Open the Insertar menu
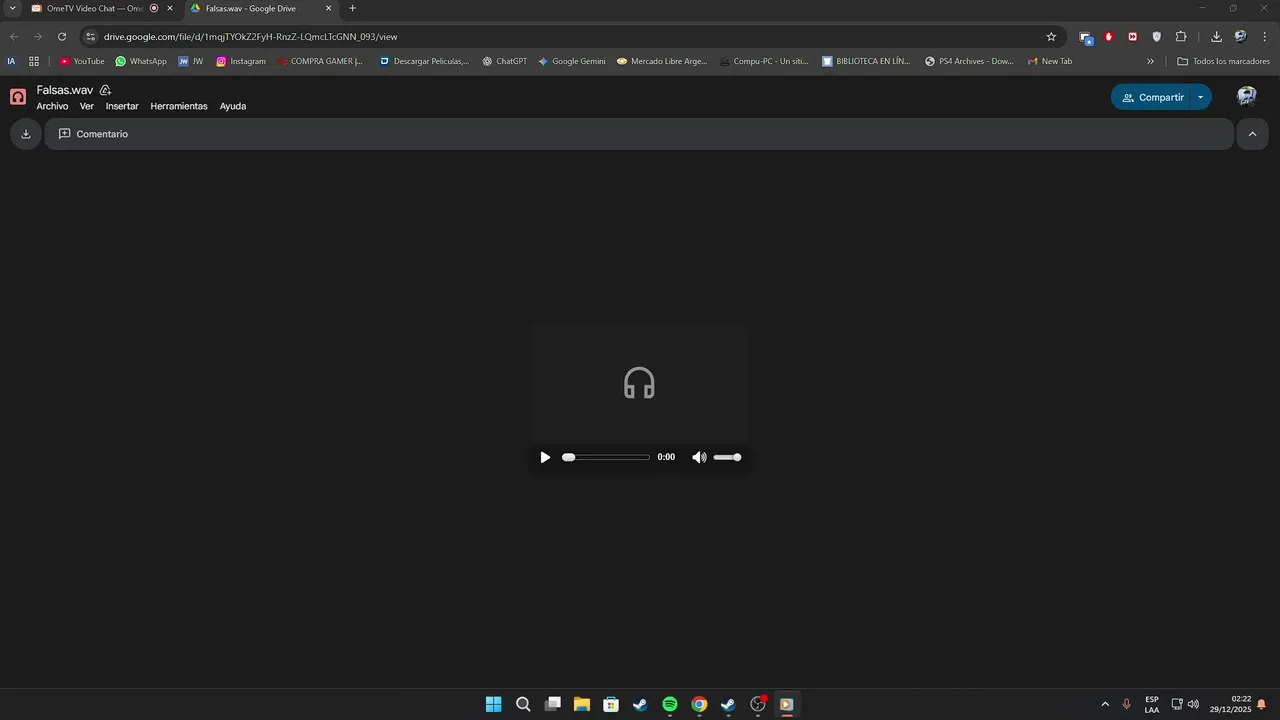This screenshot has height=720, width=1280. coord(122,106)
